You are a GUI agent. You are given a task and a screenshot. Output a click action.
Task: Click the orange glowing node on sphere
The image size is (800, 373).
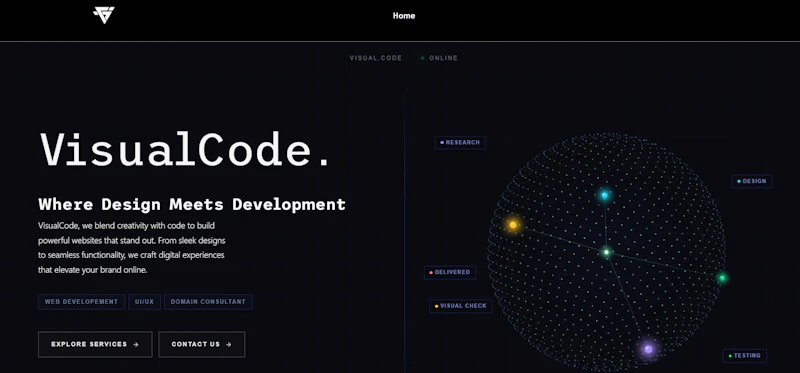[x=513, y=225]
